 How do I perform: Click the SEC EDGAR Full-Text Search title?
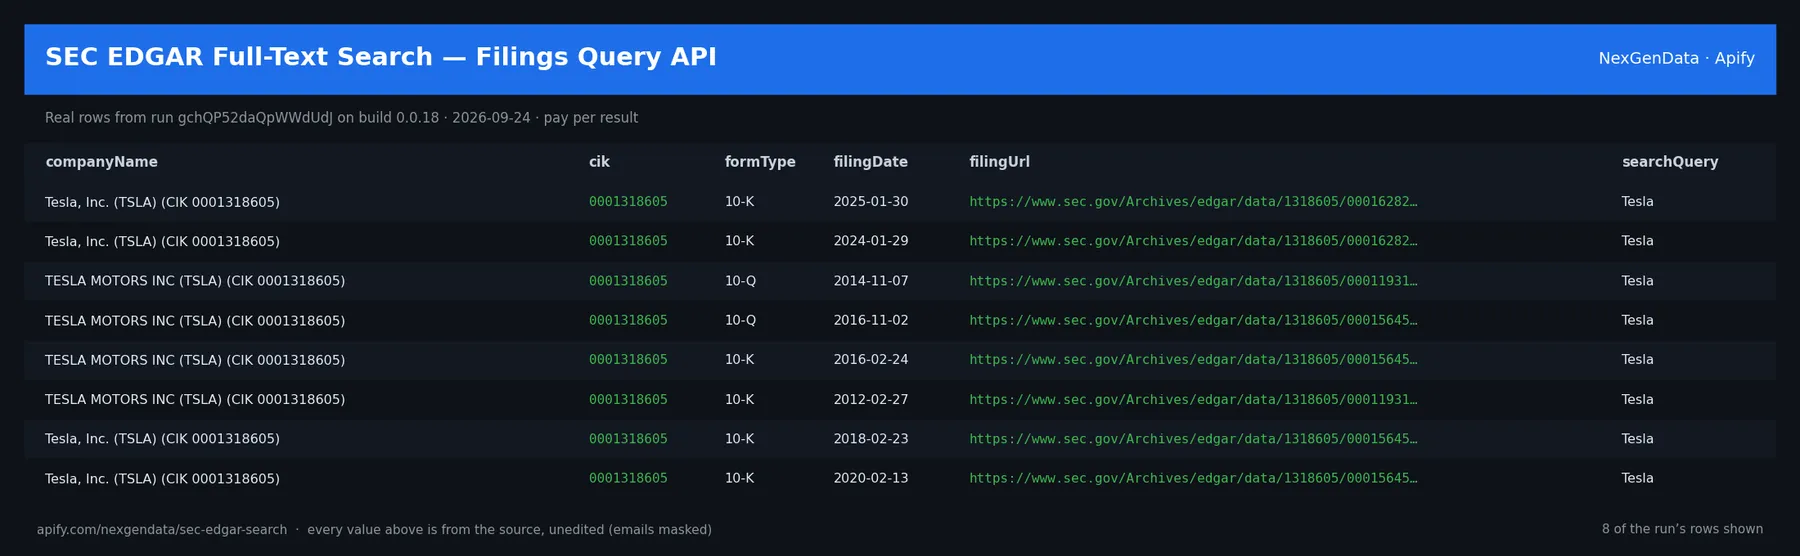pyautogui.click(x=381, y=57)
